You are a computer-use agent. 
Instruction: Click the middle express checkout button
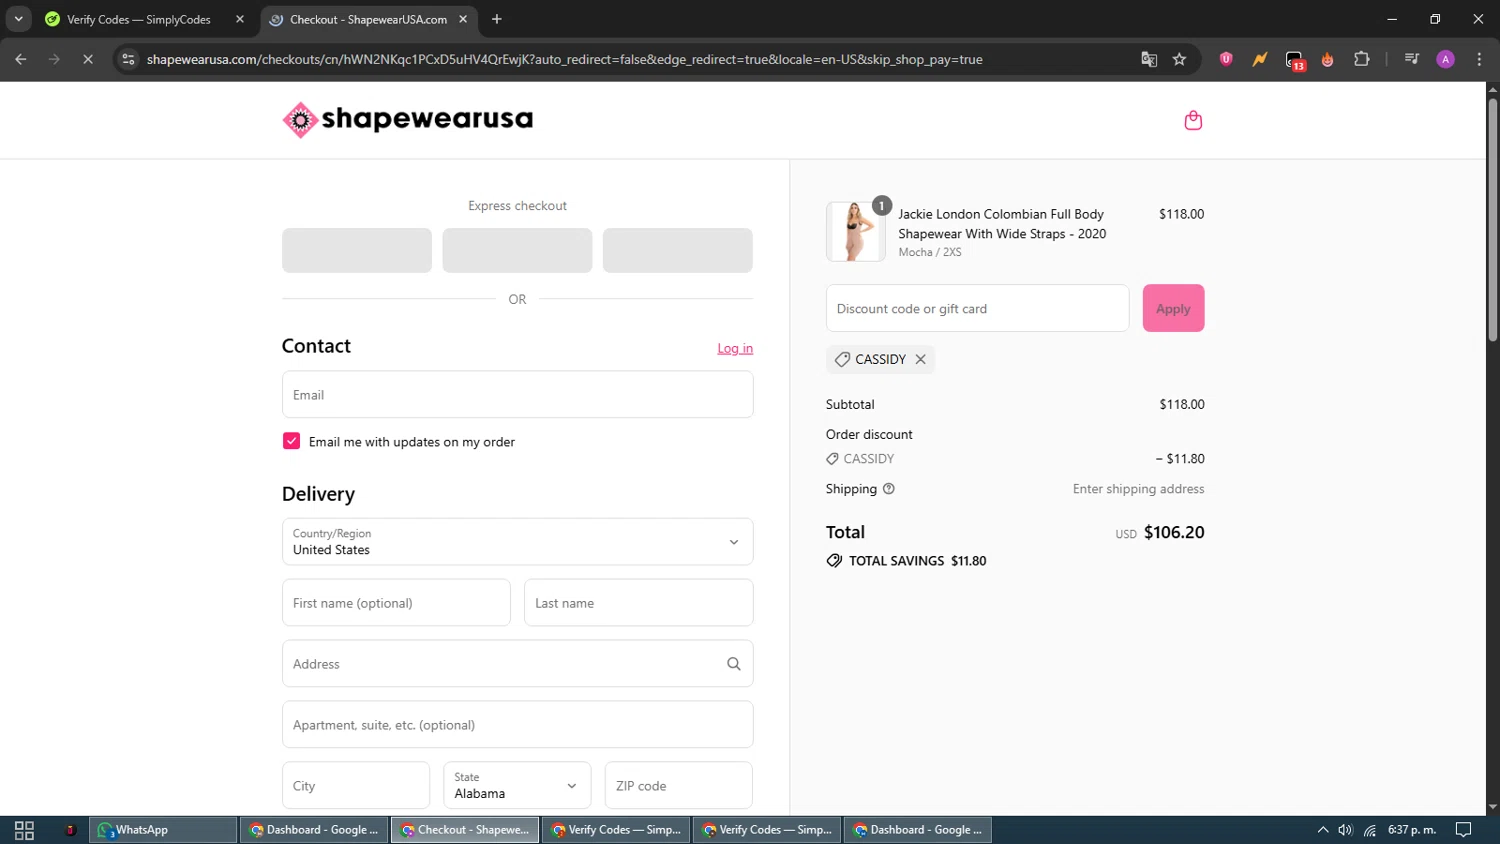517,250
